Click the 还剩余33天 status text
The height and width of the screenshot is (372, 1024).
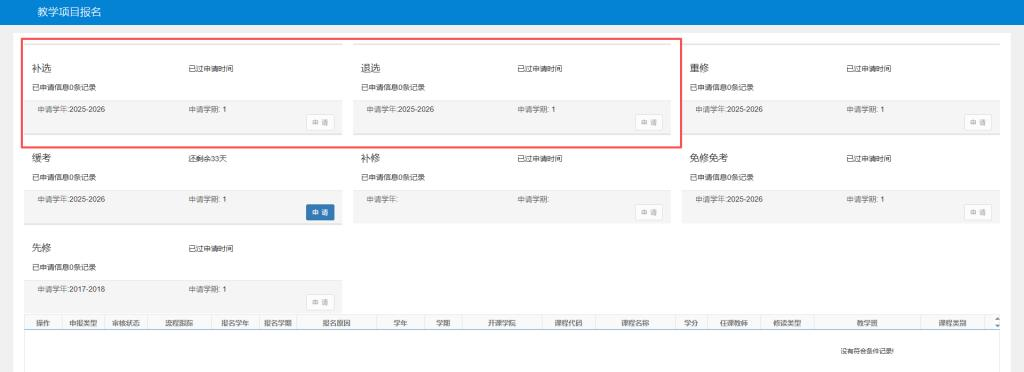coord(208,159)
